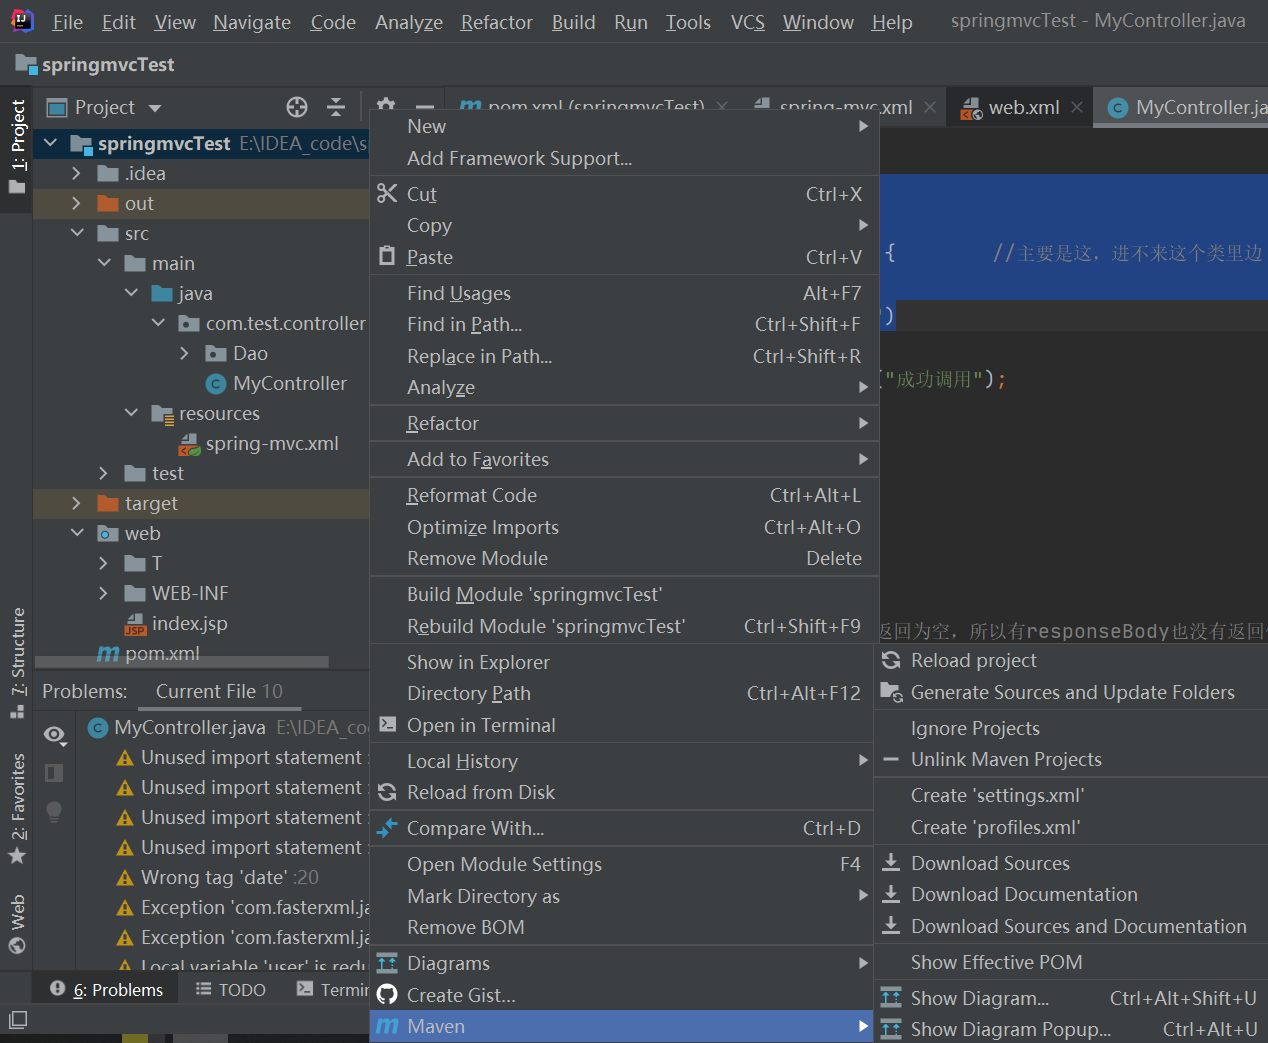
Task: Click the Reload project refresh icon
Action: 891,660
